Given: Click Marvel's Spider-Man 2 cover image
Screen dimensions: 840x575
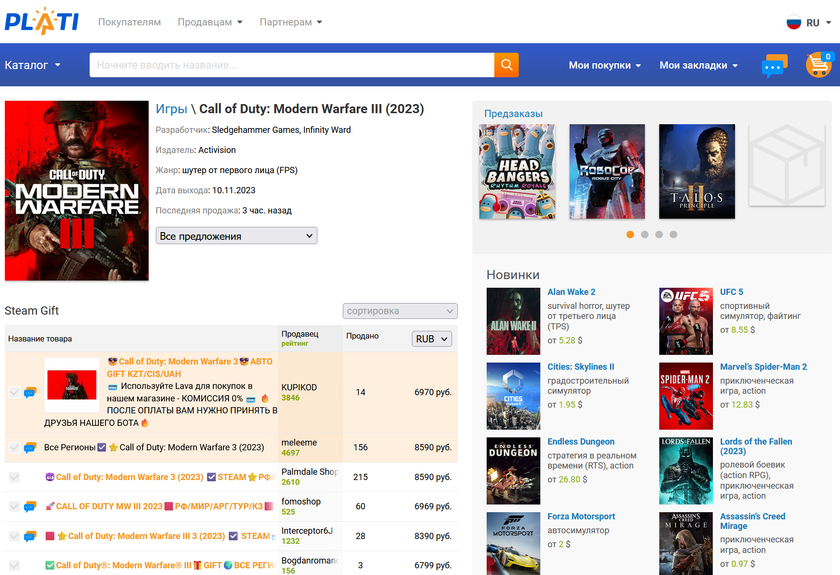Looking at the screenshot, I should pyautogui.click(x=686, y=396).
